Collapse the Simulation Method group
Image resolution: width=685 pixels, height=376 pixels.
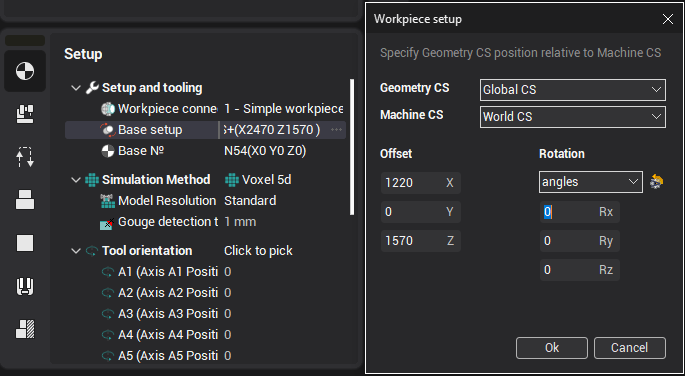tap(76, 180)
